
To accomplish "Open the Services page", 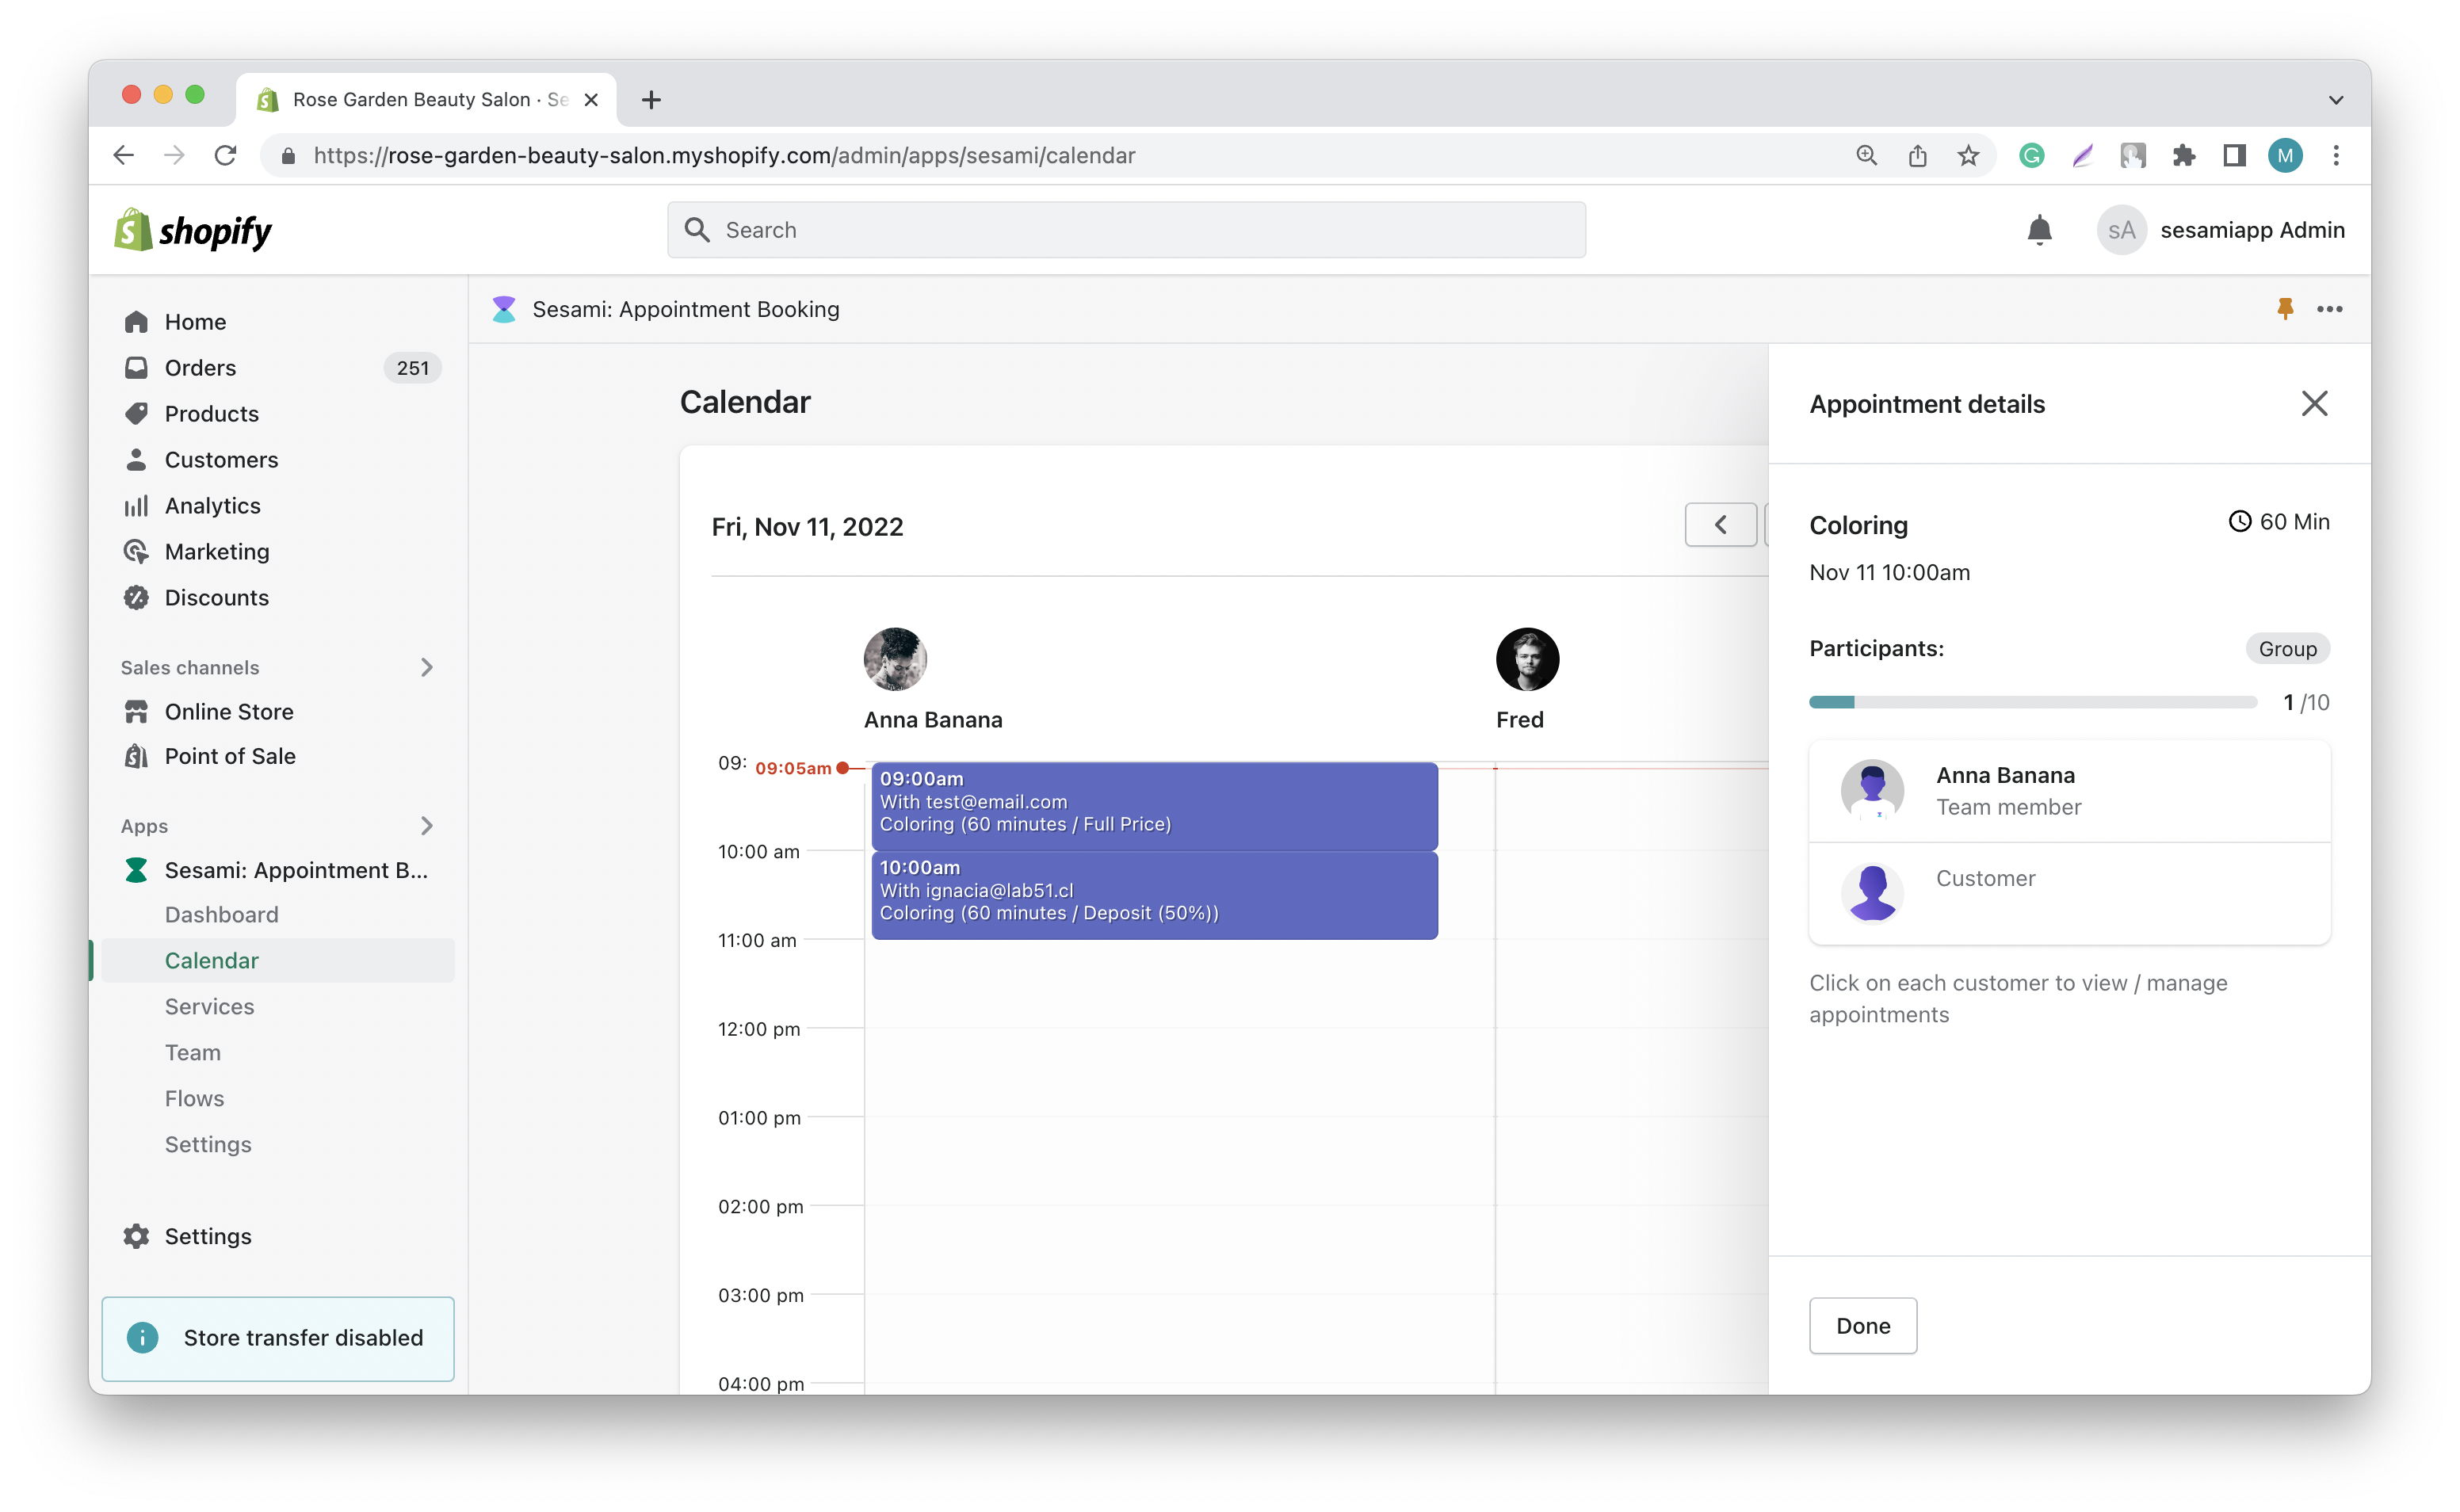I will click(210, 1007).
